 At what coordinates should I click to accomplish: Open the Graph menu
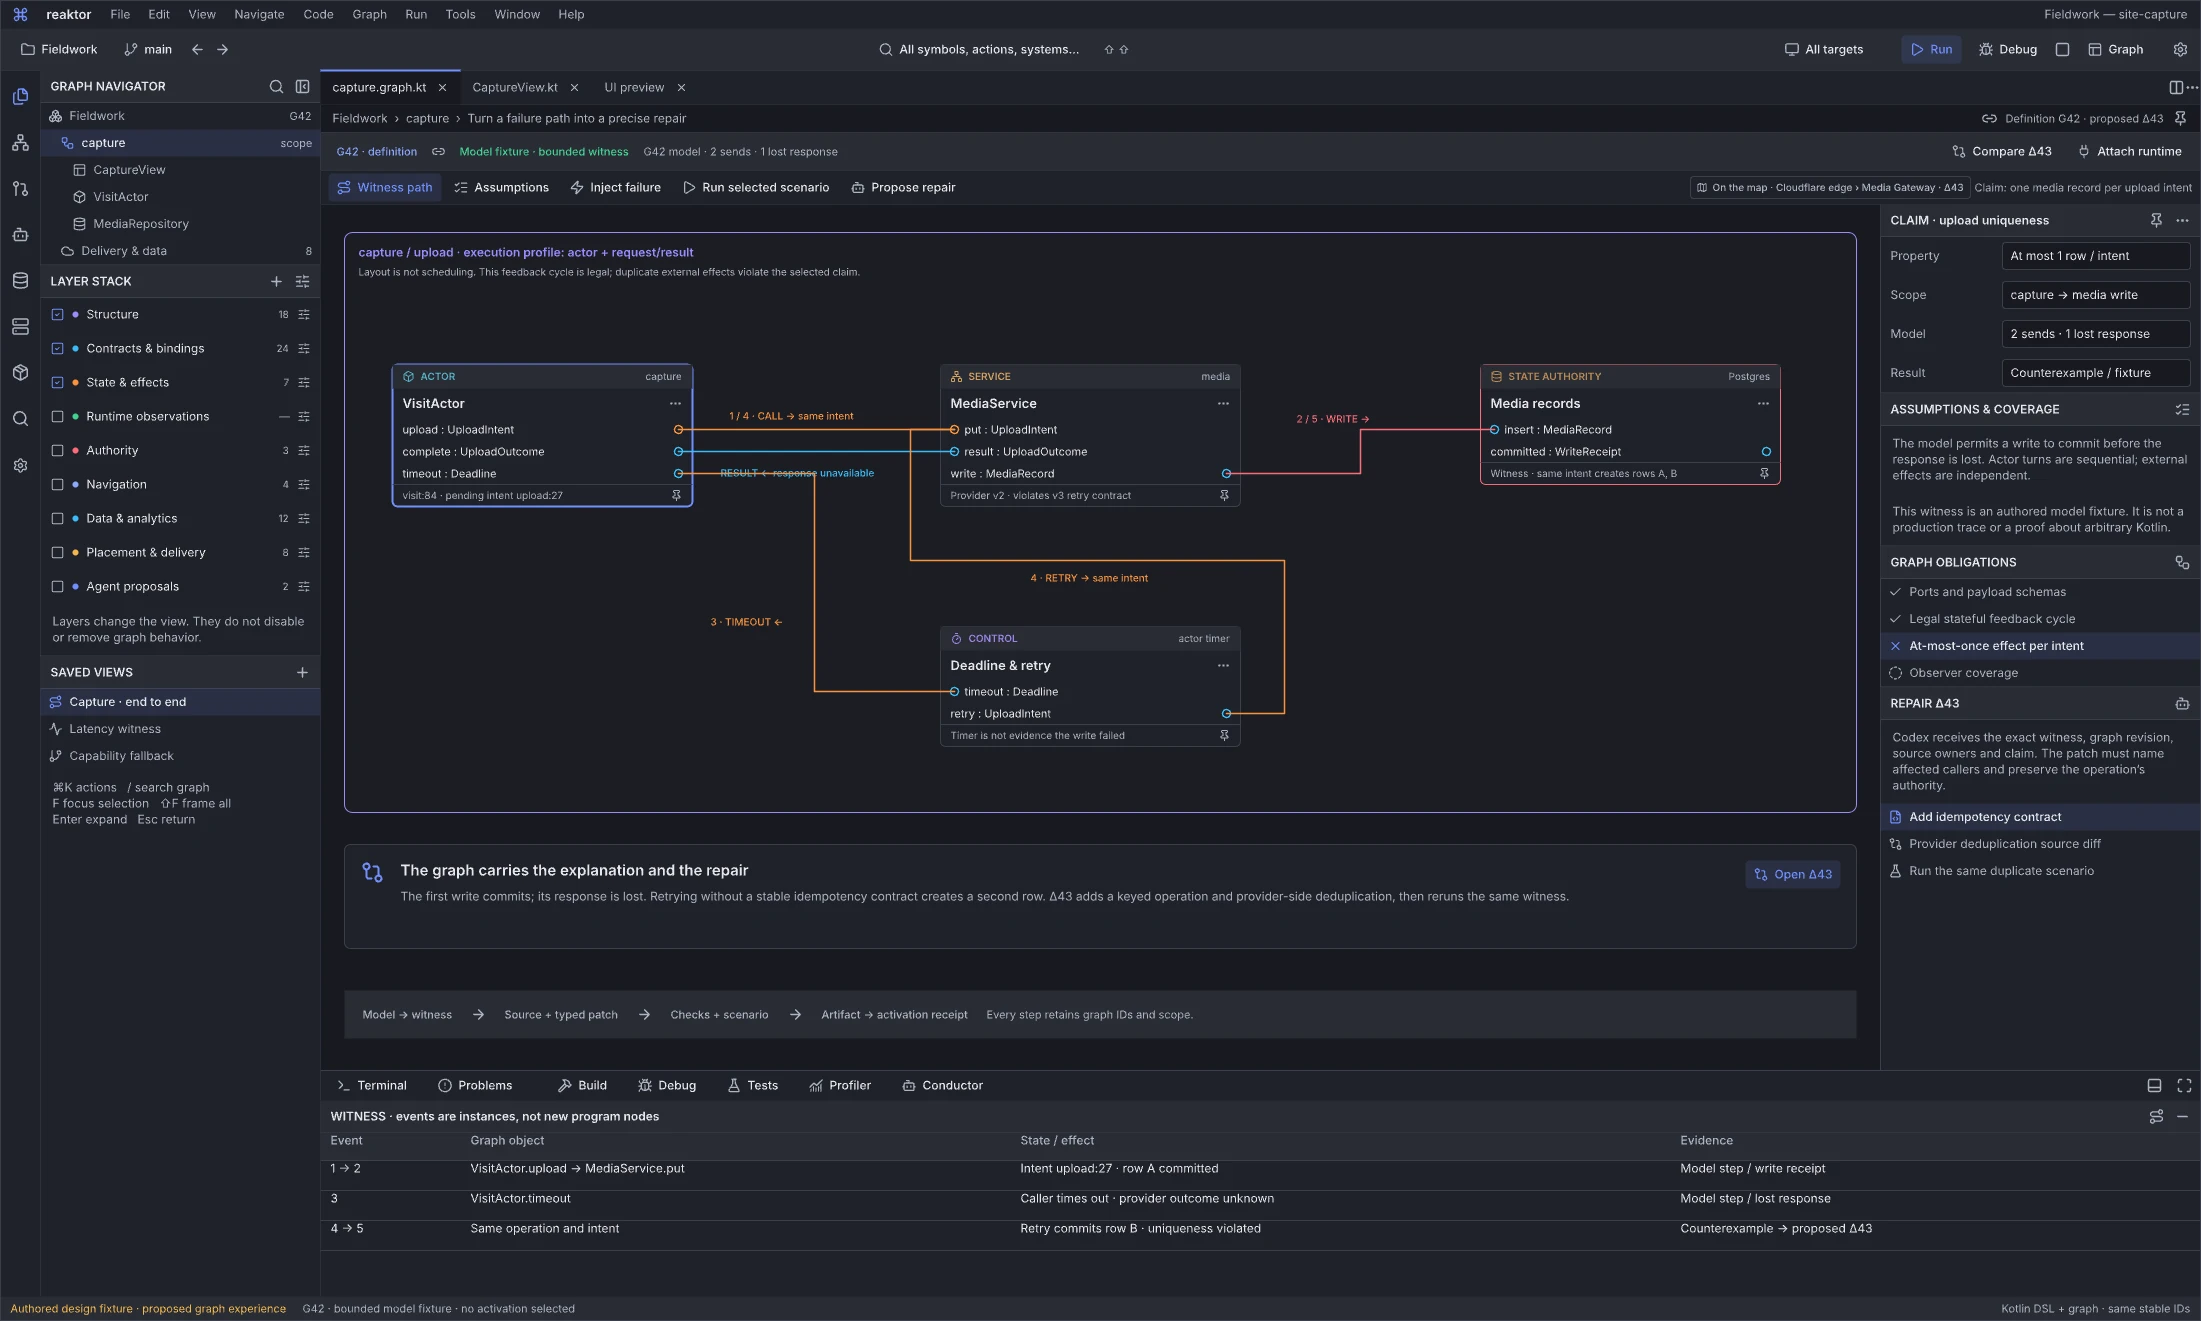click(369, 14)
